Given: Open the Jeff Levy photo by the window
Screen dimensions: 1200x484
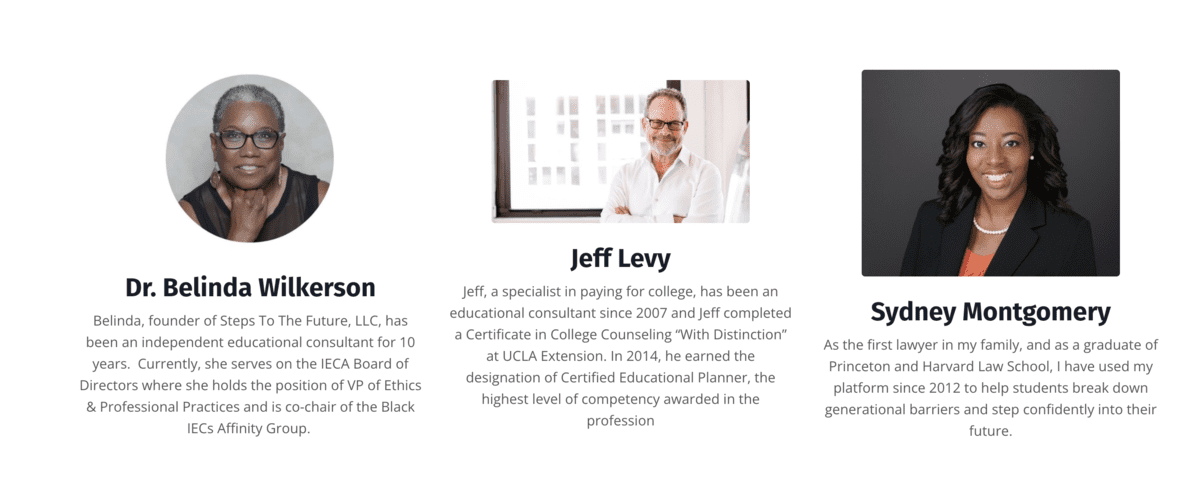Looking at the screenshot, I should (x=620, y=151).
